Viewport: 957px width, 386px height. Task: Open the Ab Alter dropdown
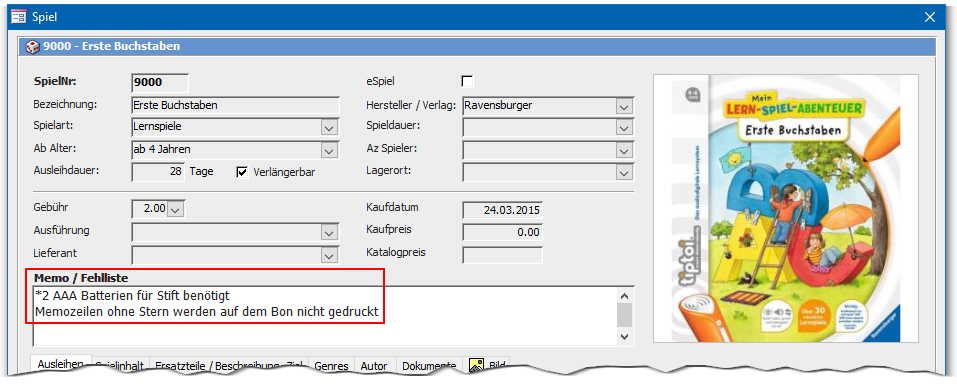pos(329,150)
